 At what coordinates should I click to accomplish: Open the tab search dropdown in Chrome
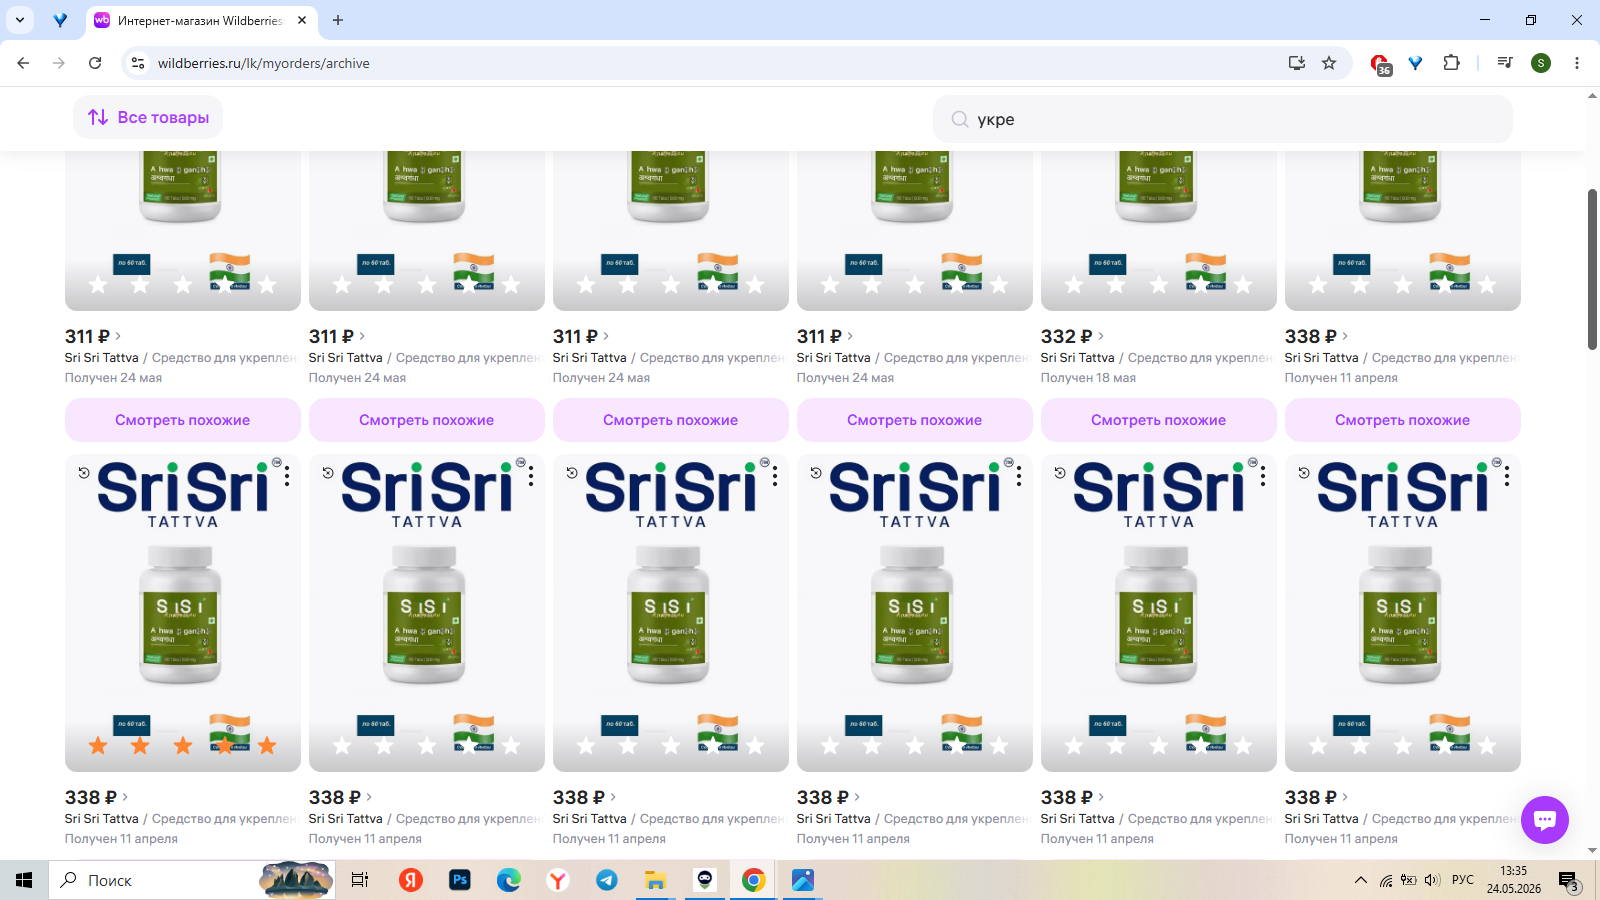pos(20,20)
